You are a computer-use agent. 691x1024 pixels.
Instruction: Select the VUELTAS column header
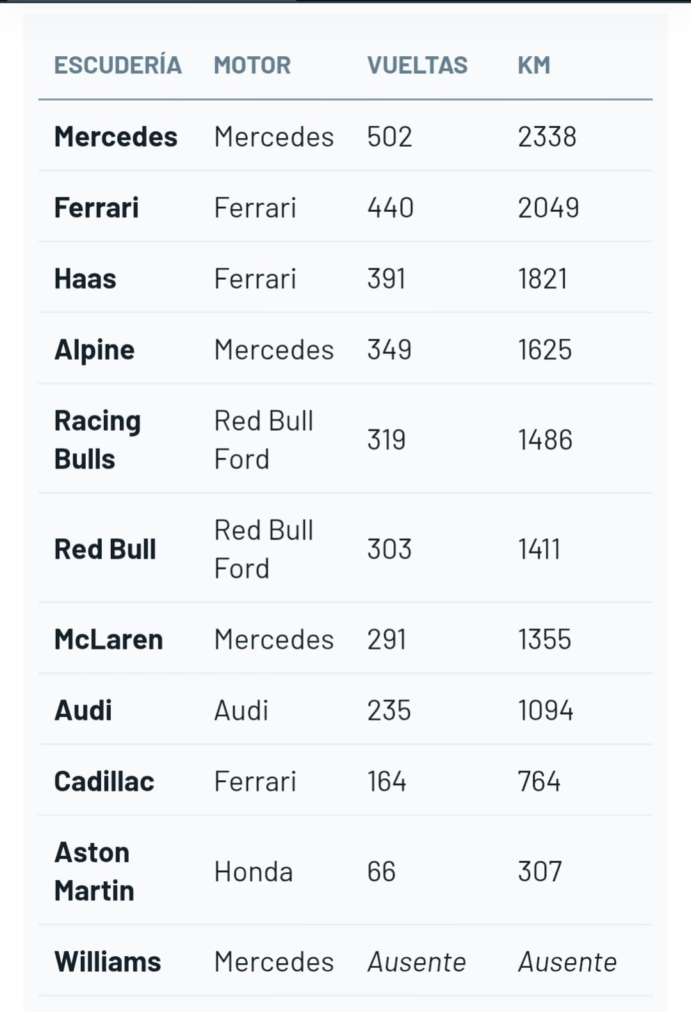pos(417,66)
